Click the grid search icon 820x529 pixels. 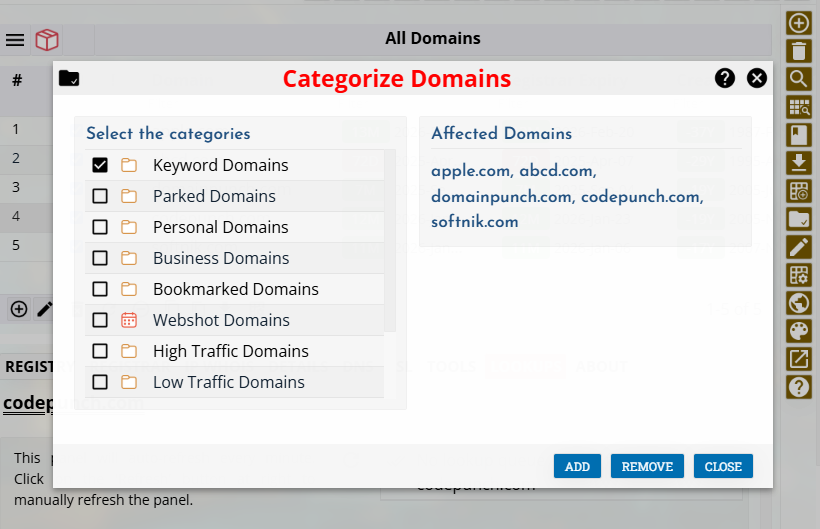coord(799,107)
